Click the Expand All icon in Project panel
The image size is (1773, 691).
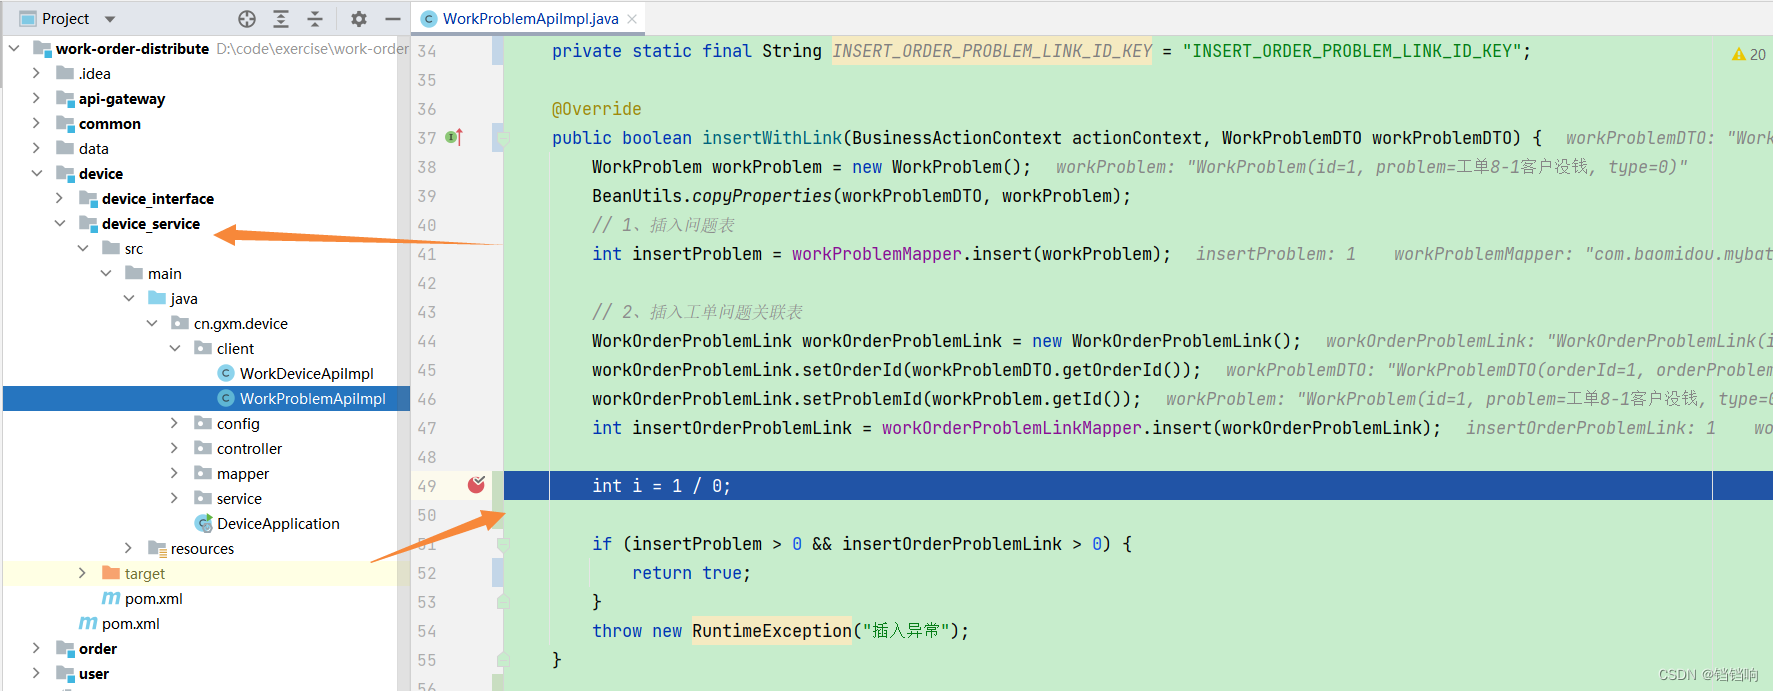pyautogui.click(x=281, y=19)
